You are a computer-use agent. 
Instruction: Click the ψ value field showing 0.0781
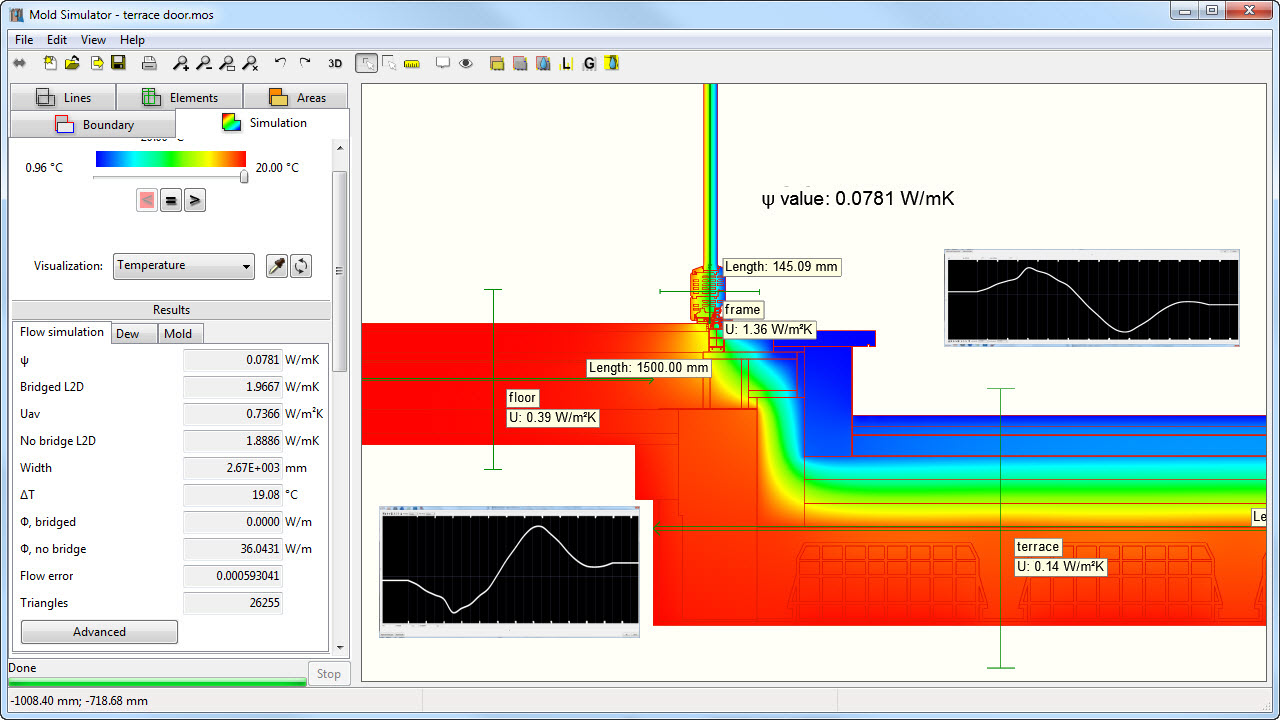(x=231, y=360)
